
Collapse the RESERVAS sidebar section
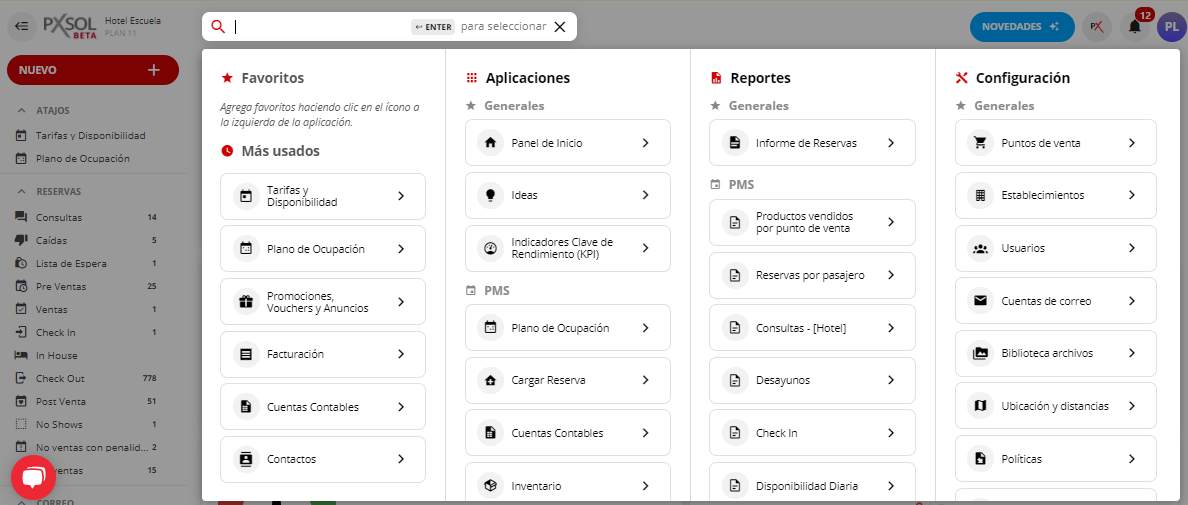pos(21,191)
